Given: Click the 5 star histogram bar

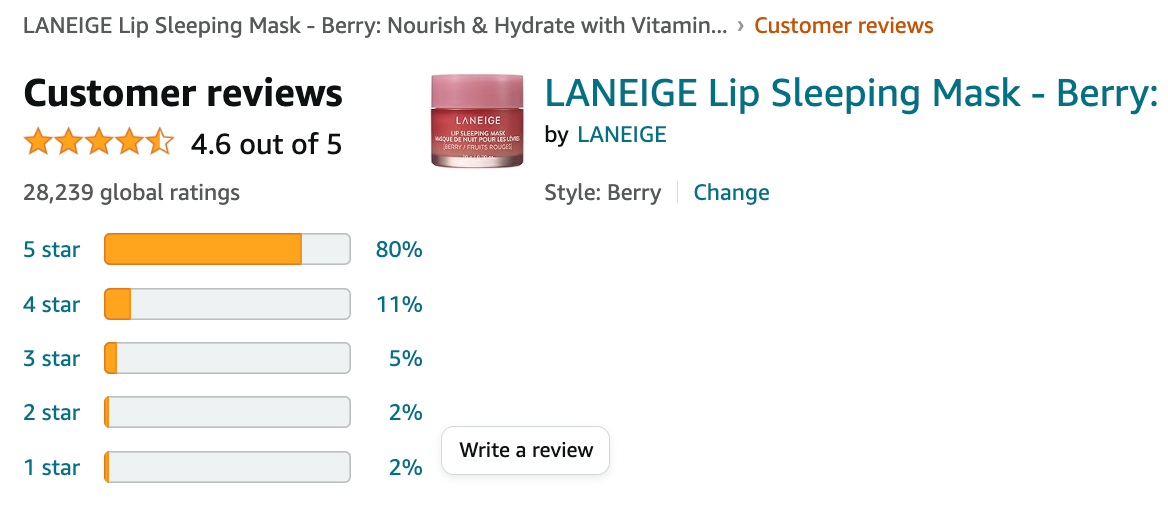Looking at the screenshot, I should [227, 250].
